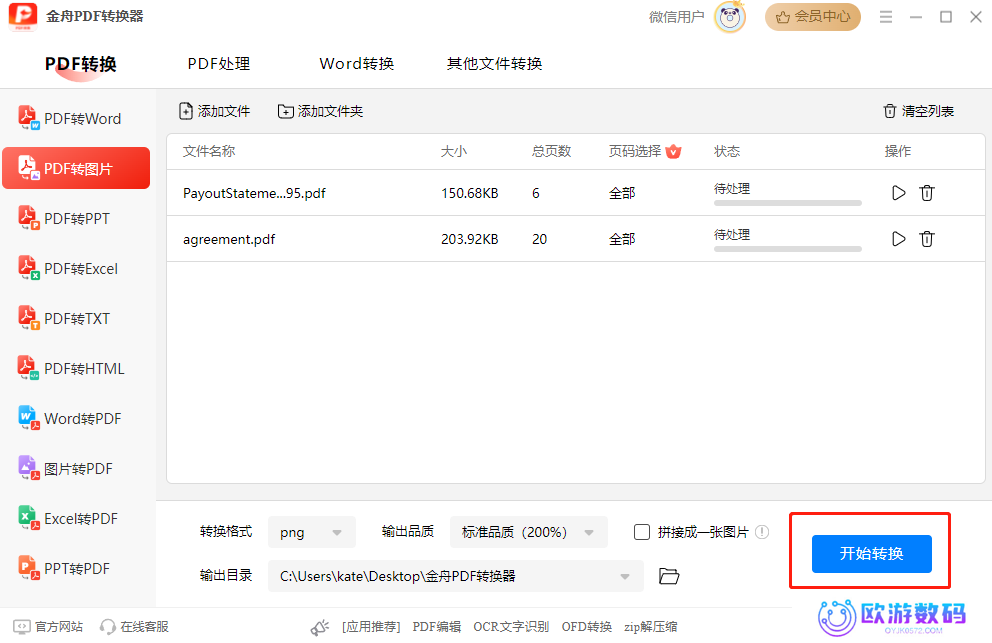Open the 图片转PDF converter
Viewport: 992px width, 643px height.
tap(76, 468)
